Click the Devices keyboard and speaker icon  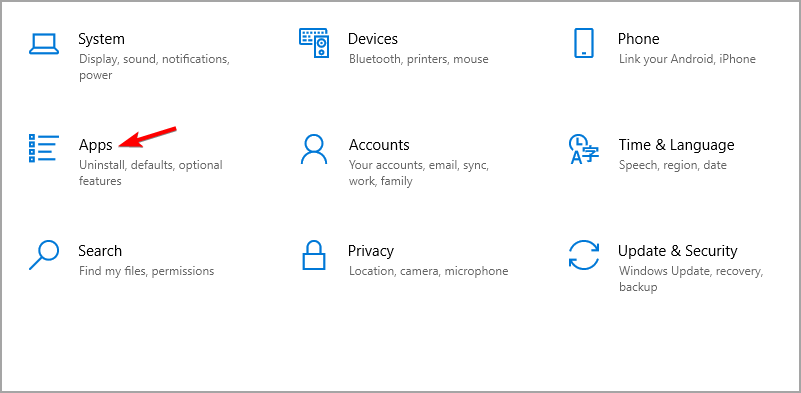point(314,43)
